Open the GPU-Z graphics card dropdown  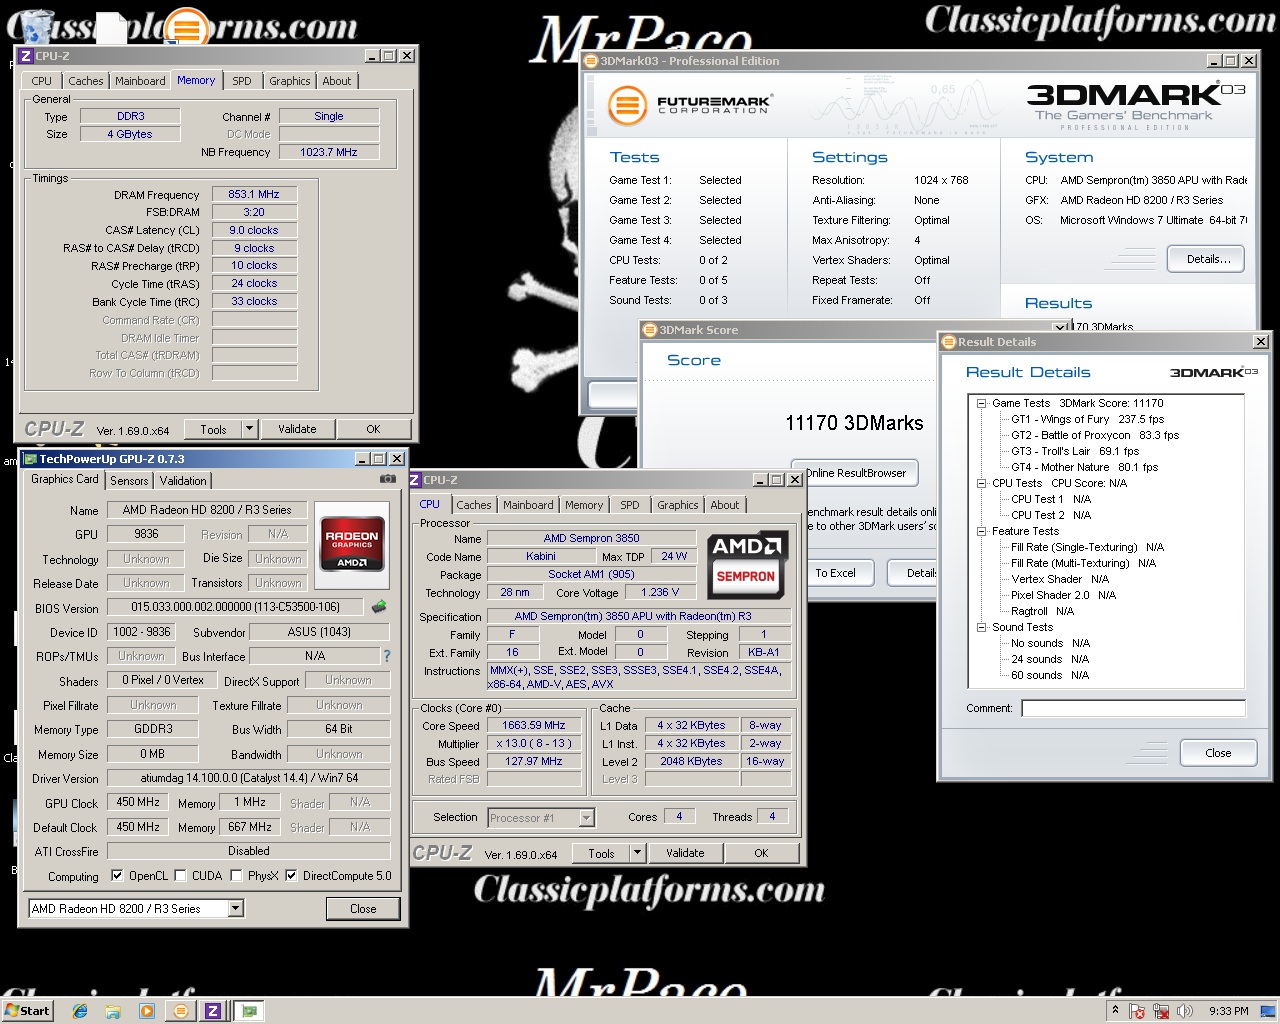click(236, 908)
